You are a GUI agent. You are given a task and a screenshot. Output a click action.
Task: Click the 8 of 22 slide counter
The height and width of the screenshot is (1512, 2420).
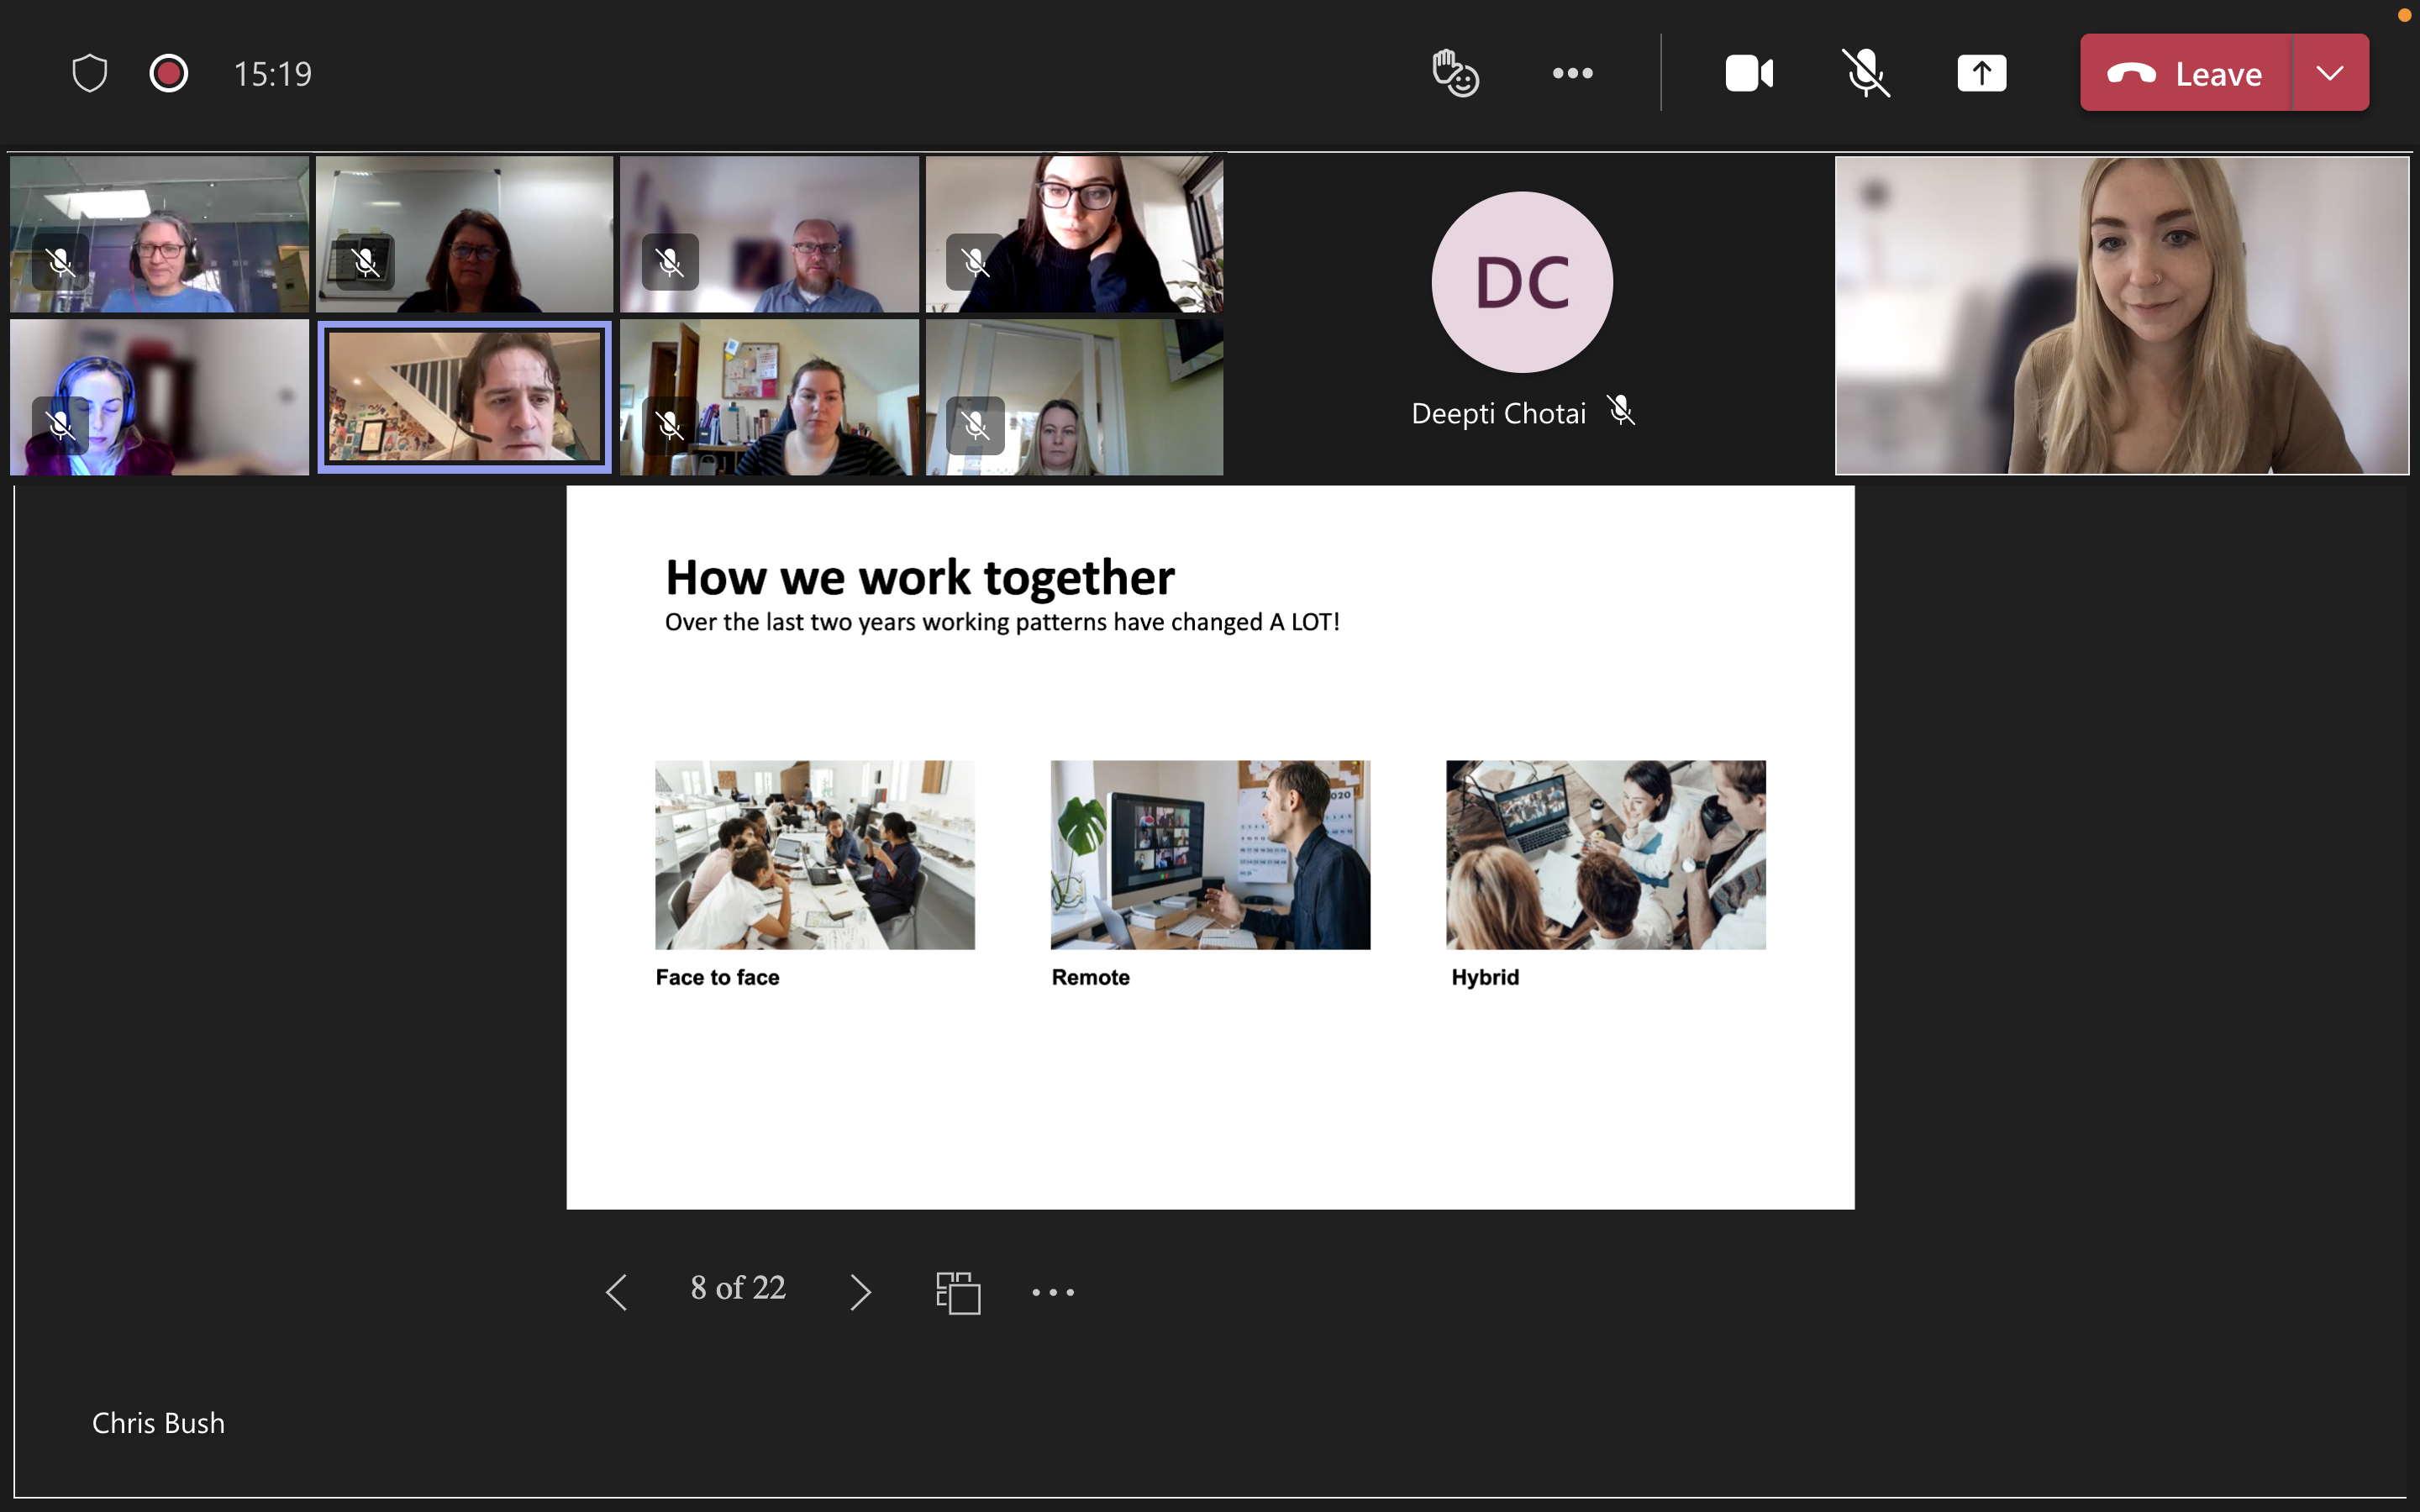click(738, 1288)
